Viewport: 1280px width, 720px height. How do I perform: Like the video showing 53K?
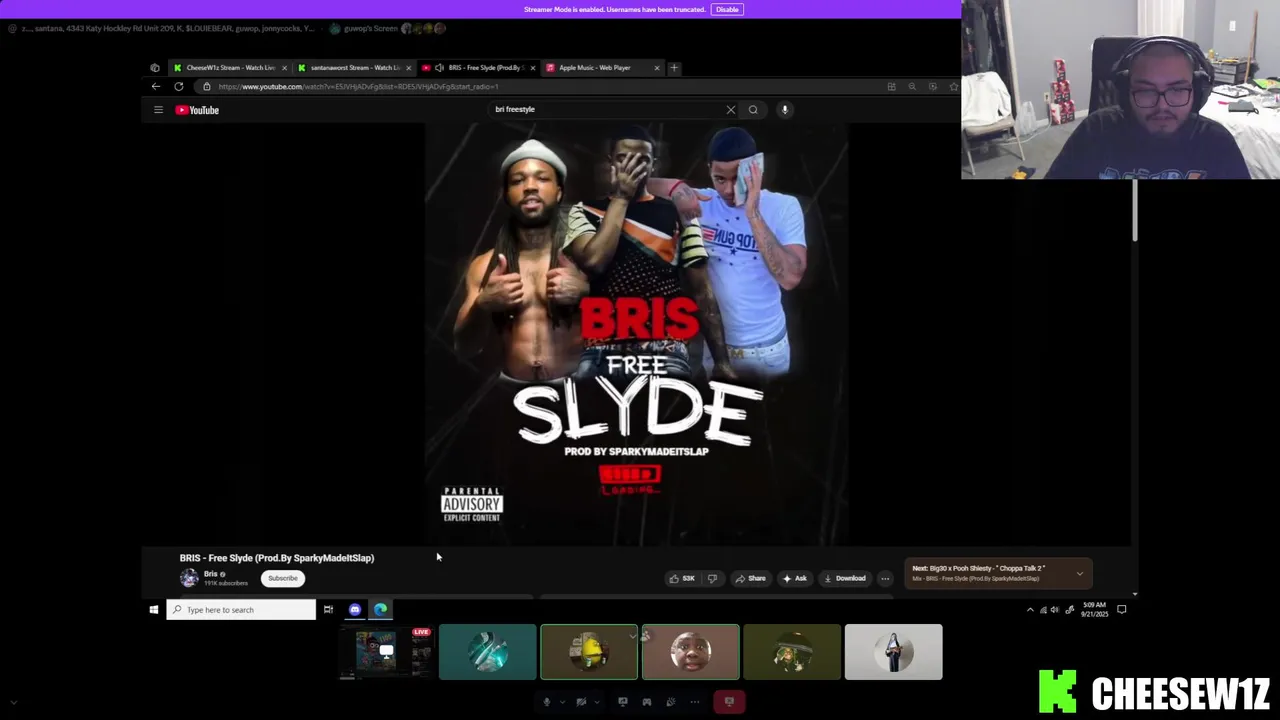682,578
